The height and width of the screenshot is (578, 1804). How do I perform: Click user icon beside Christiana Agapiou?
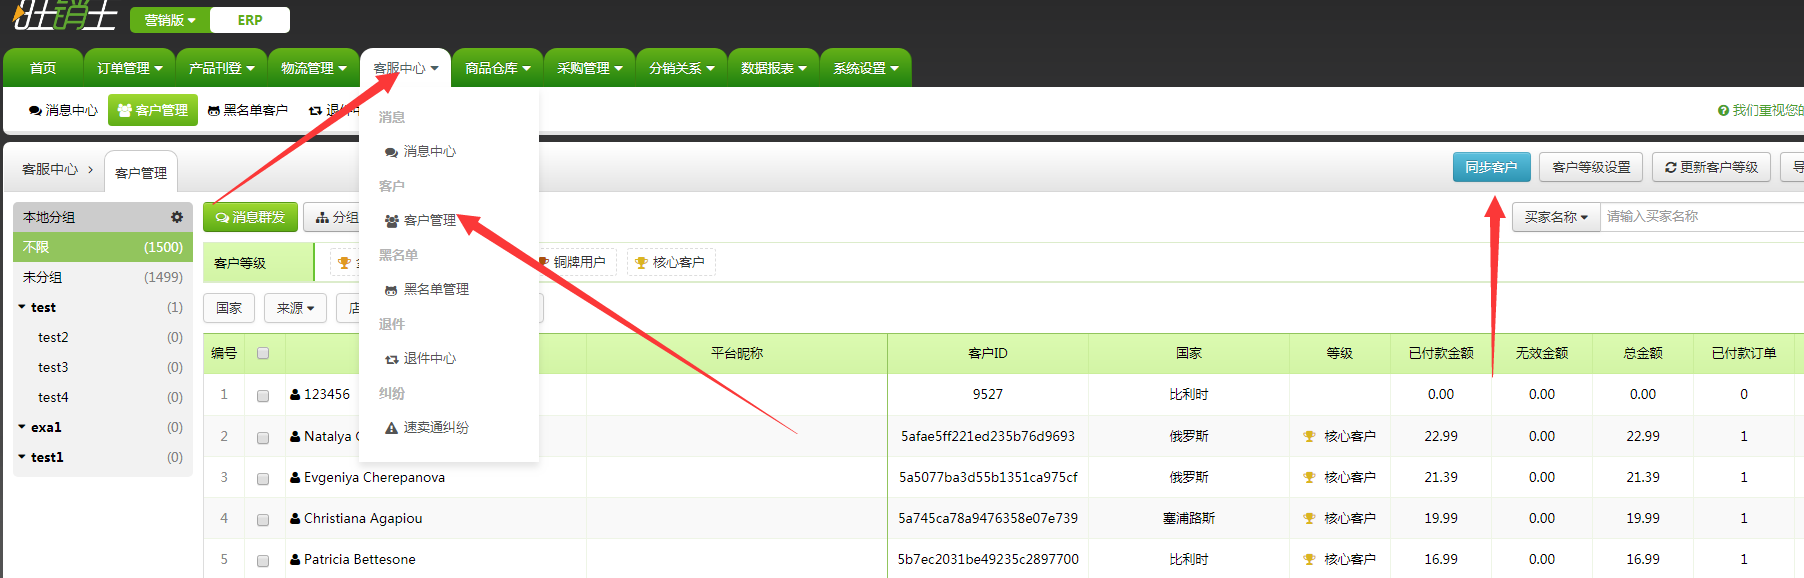click(x=295, y=519)
